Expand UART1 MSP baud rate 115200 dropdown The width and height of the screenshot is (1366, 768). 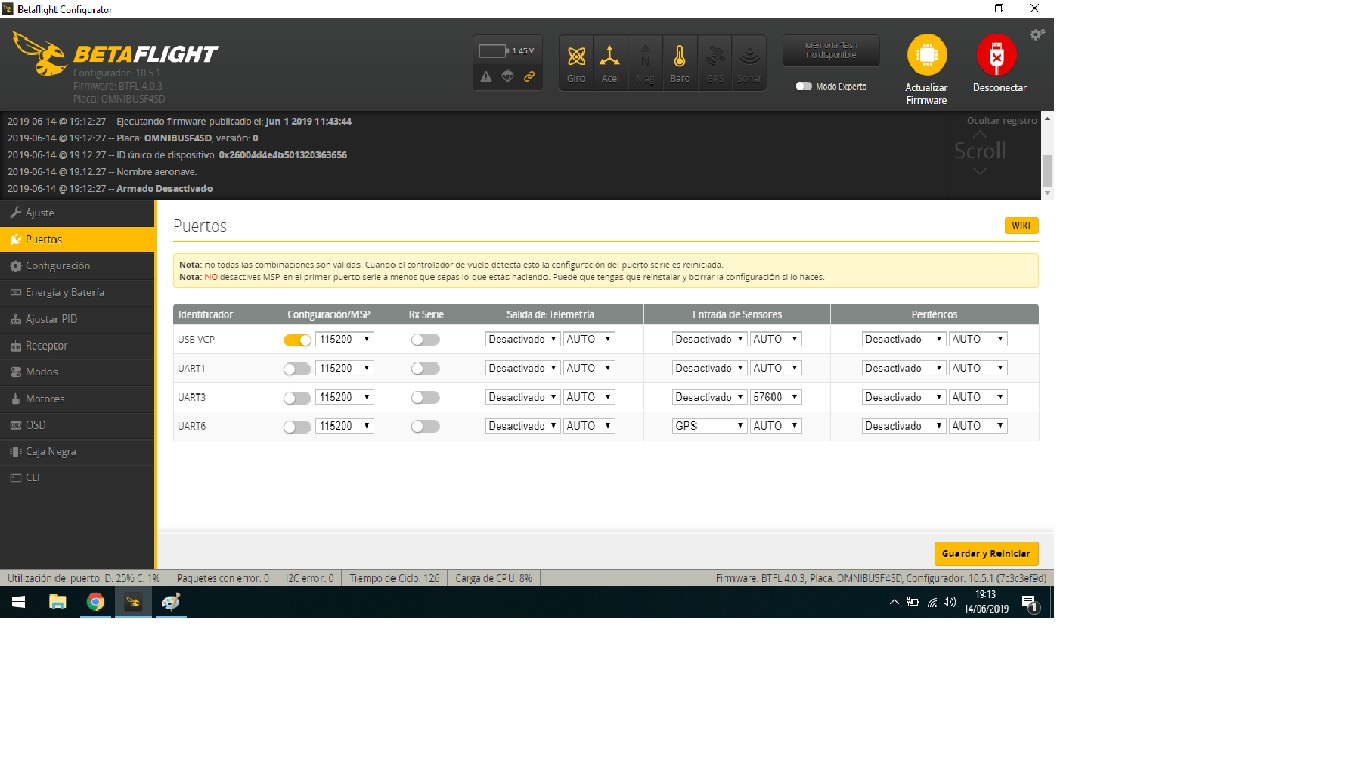[x=344, y=369]
